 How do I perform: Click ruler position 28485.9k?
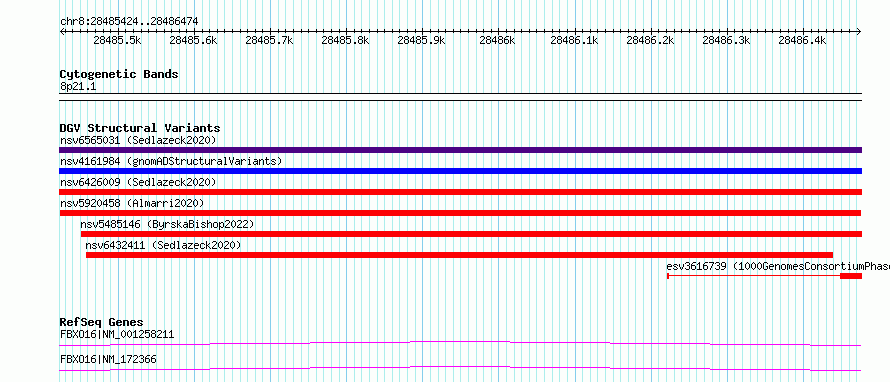point(422,40)
